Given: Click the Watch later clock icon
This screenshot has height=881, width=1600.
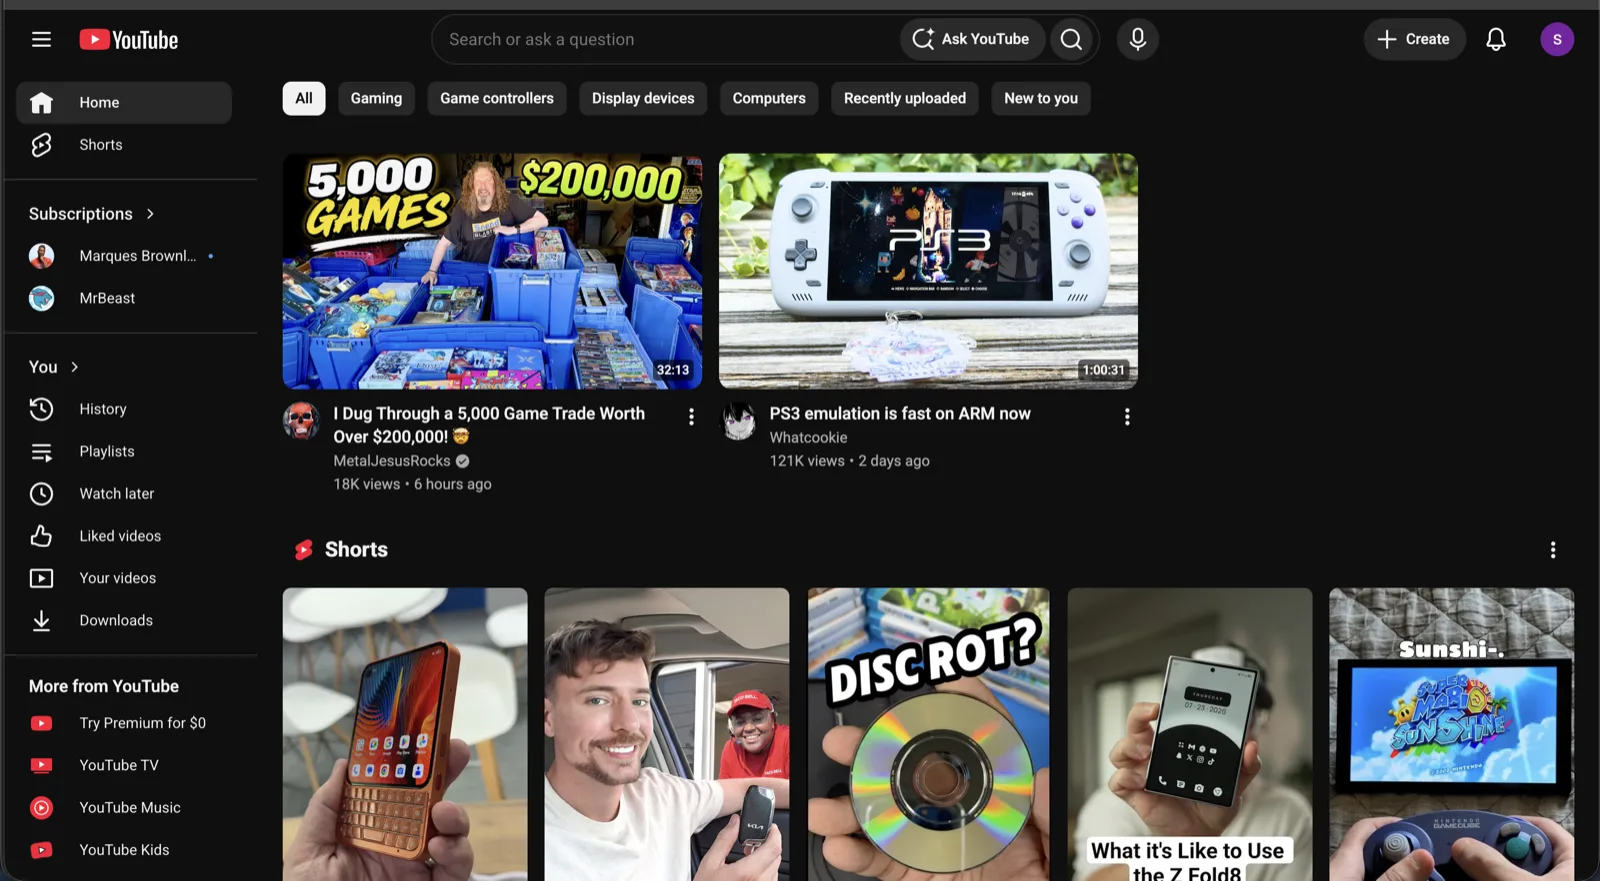Looking at the screenshot, I should (41, 494).
